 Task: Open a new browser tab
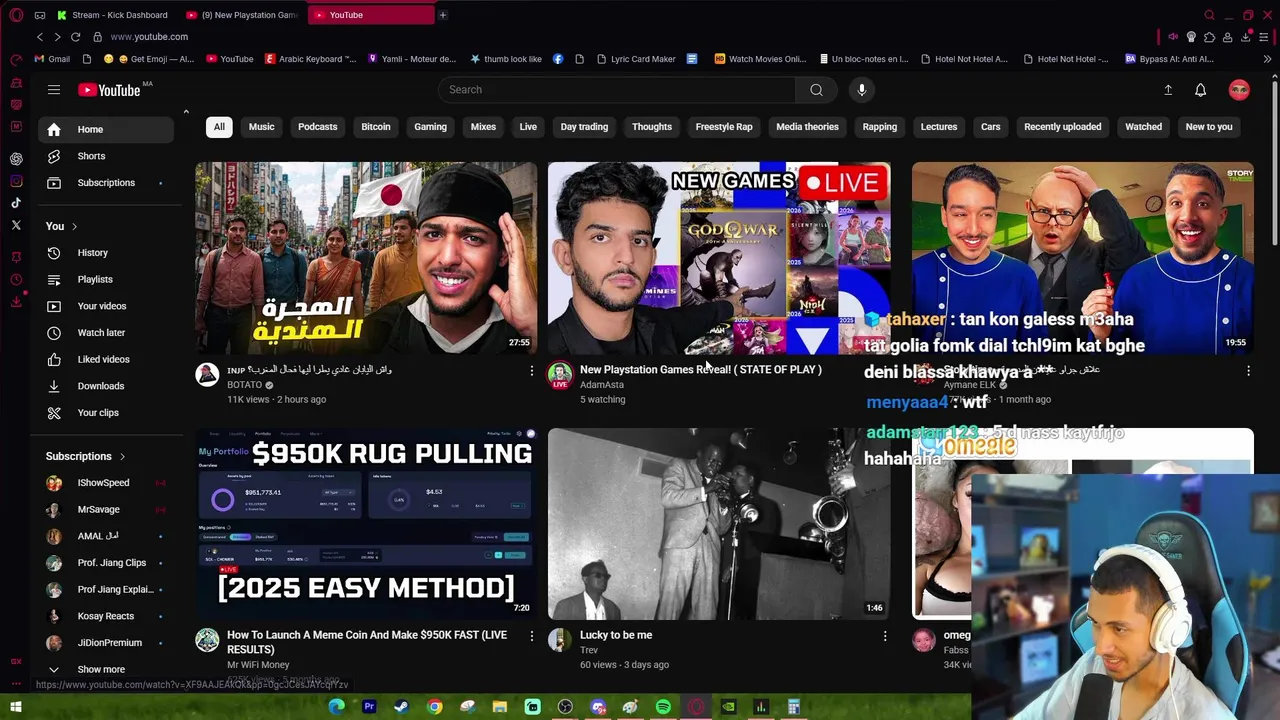pos(443,15)
